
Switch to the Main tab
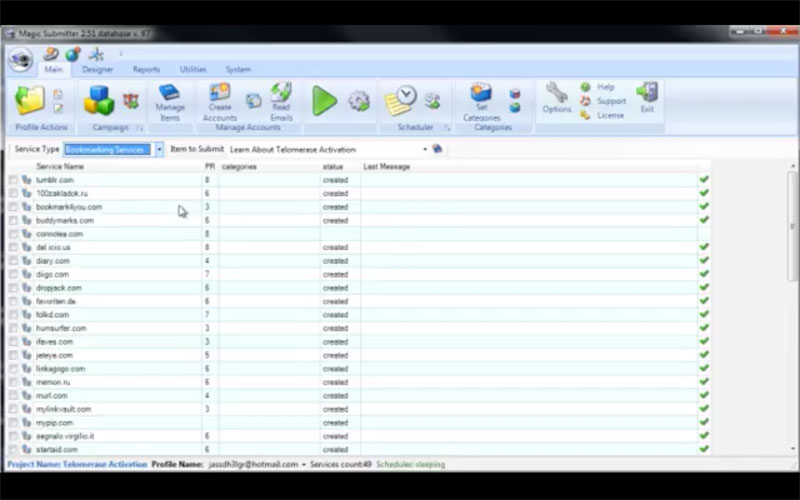(54, 69)
